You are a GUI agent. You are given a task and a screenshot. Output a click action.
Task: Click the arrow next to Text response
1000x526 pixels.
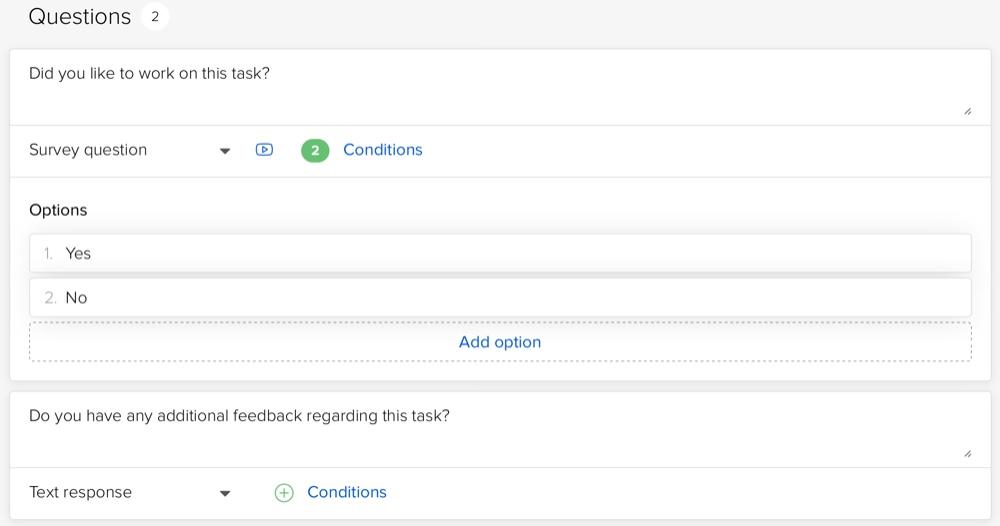224,493
